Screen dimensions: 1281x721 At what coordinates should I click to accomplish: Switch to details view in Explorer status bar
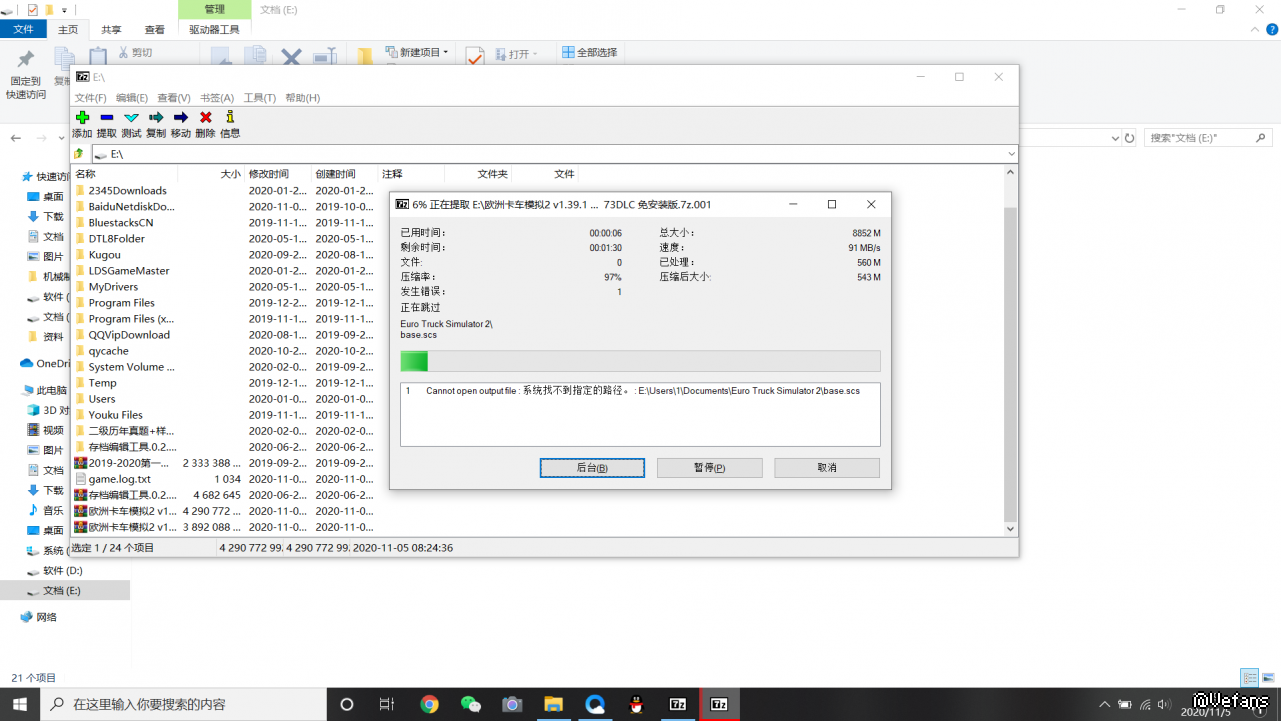pos(1249,677)
